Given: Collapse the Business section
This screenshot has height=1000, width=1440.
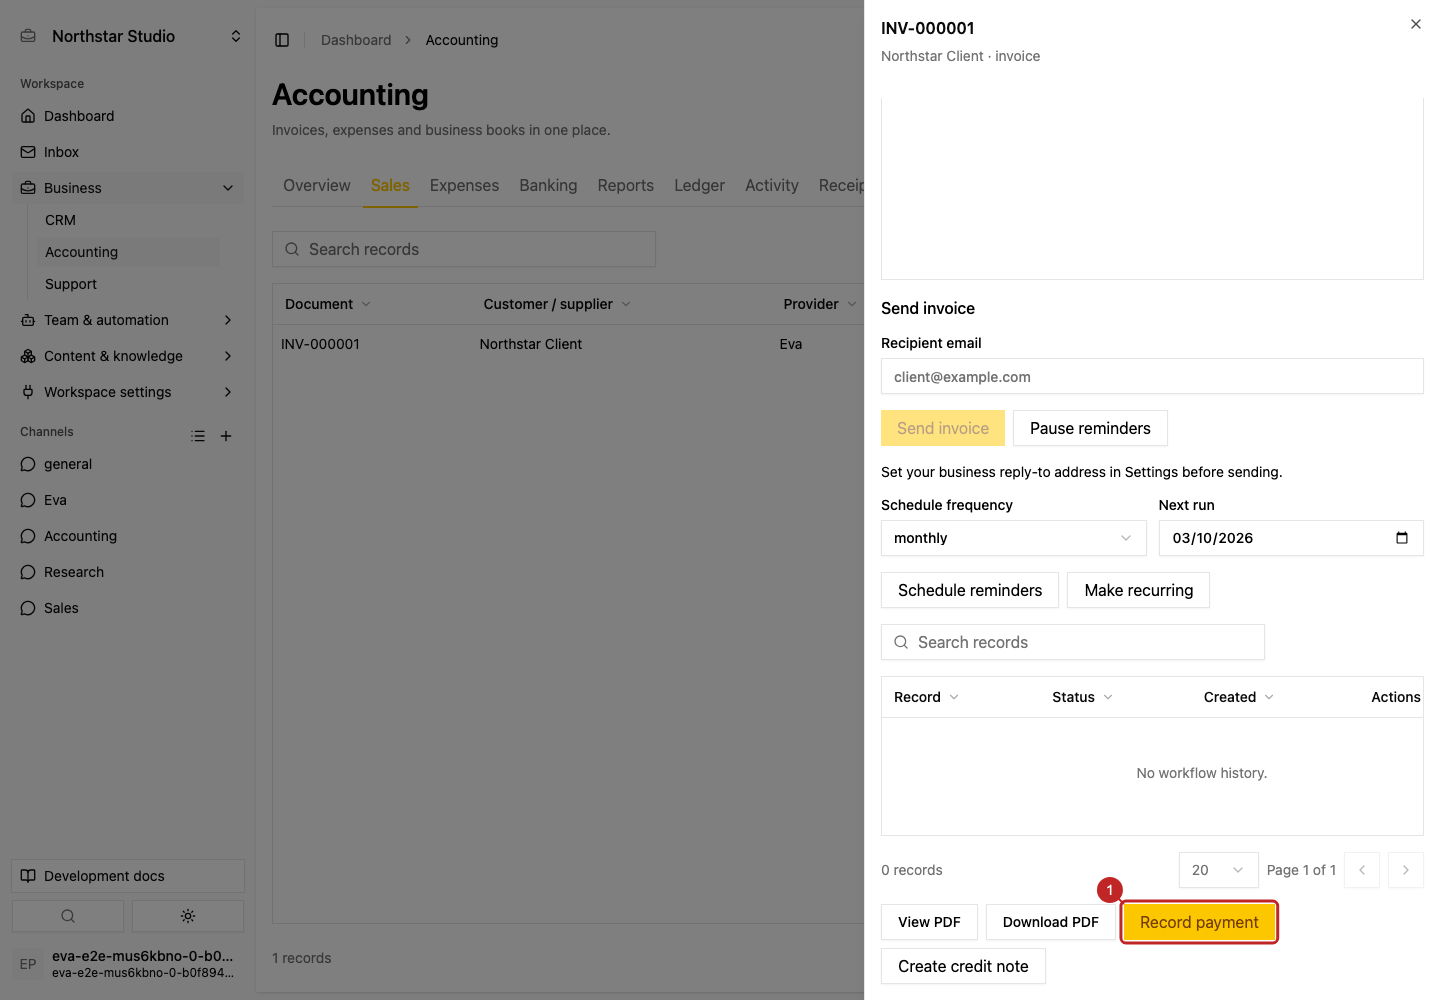Looking at the screenshot, I should pyautogui.click(x=128, y=188).
